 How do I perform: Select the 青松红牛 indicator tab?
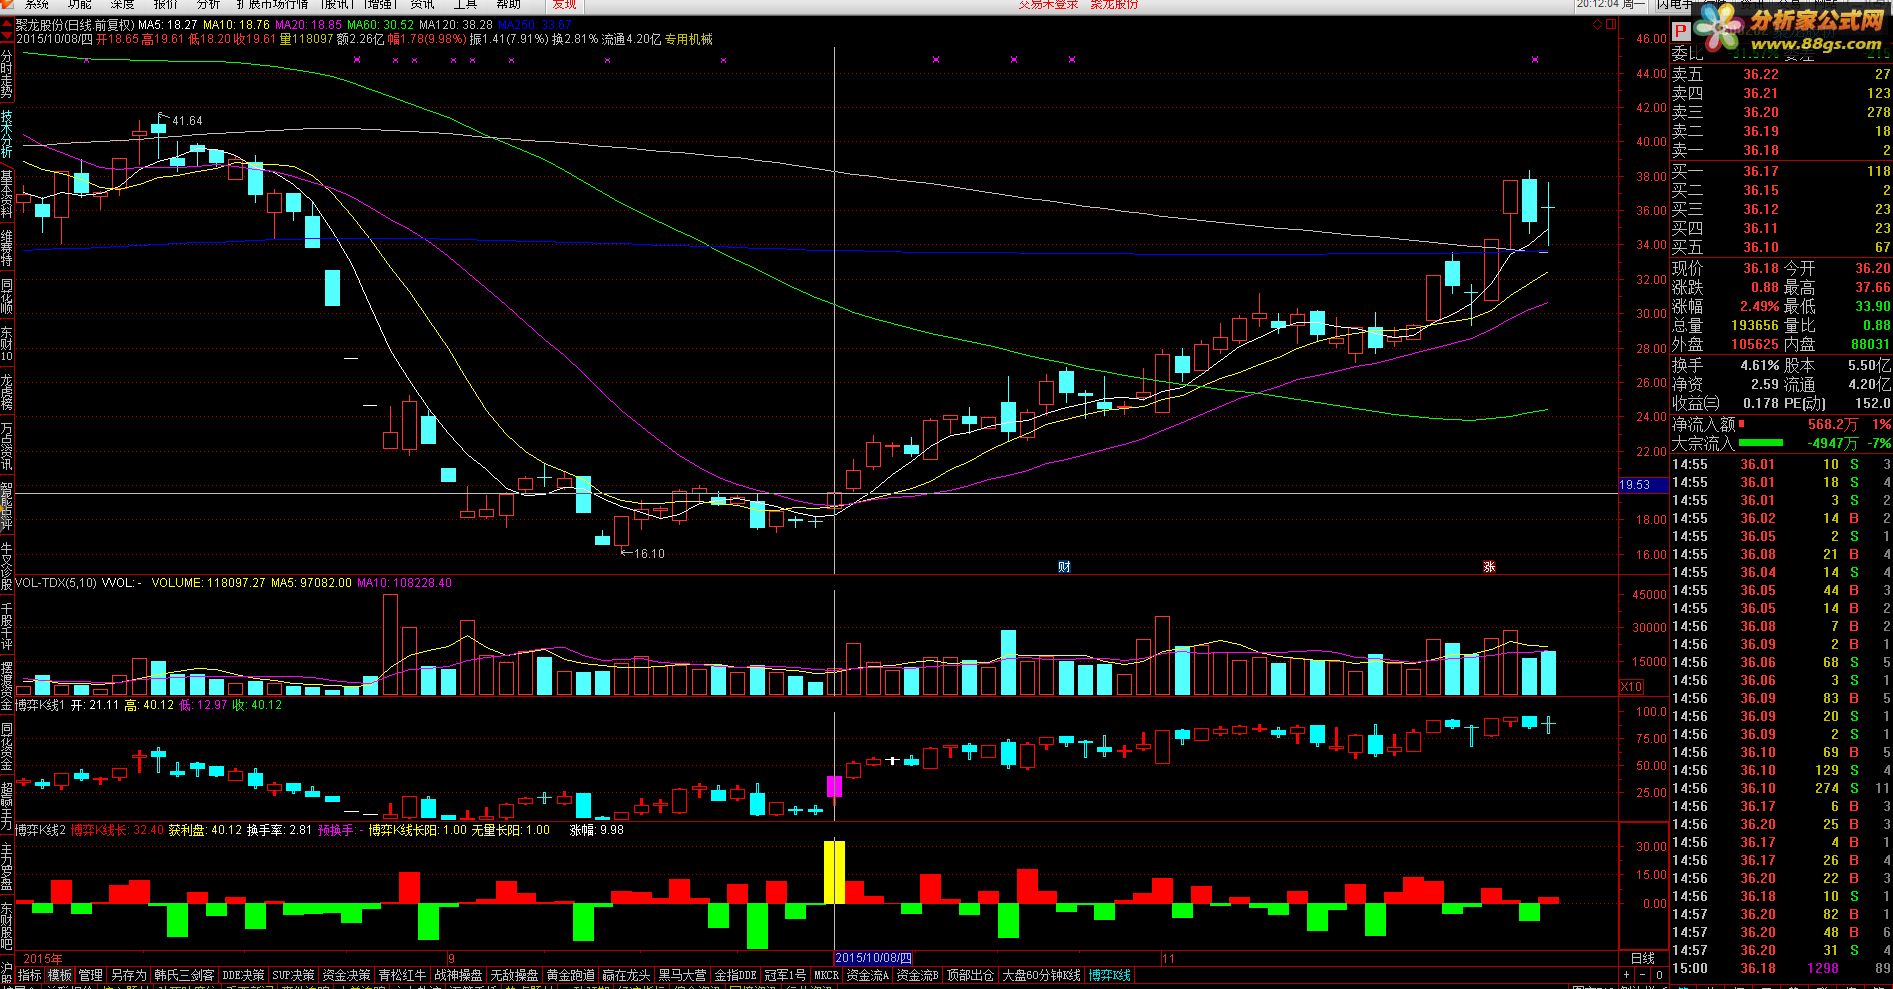click(x=402, y=975)
